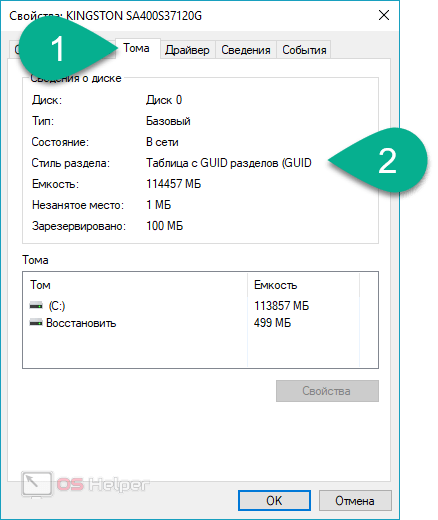
Task: Select the drive icon of Восстановить volume
Action: click(x=36, y=323)
